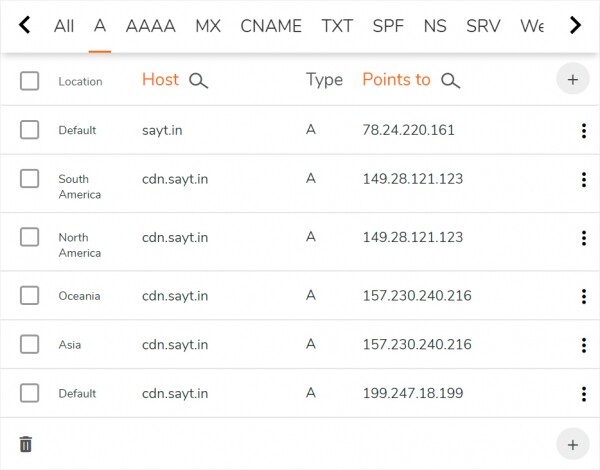600x470 pixels.
Task: Open three-dot menu for sayt.in record
Action: click(x=583, y=130)
